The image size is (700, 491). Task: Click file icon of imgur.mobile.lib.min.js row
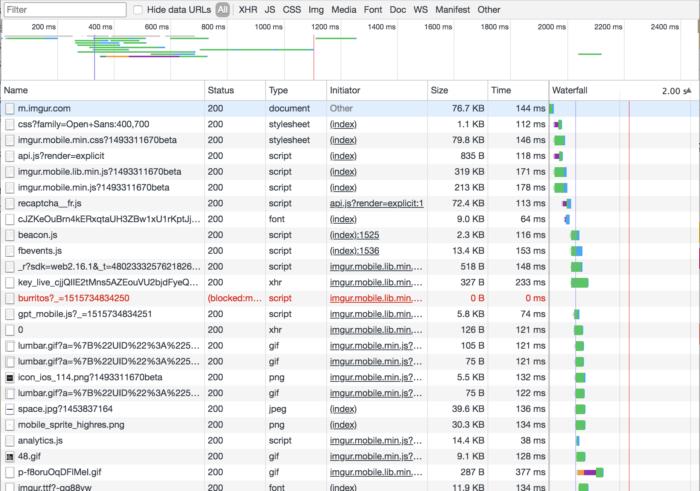point(10,172)
